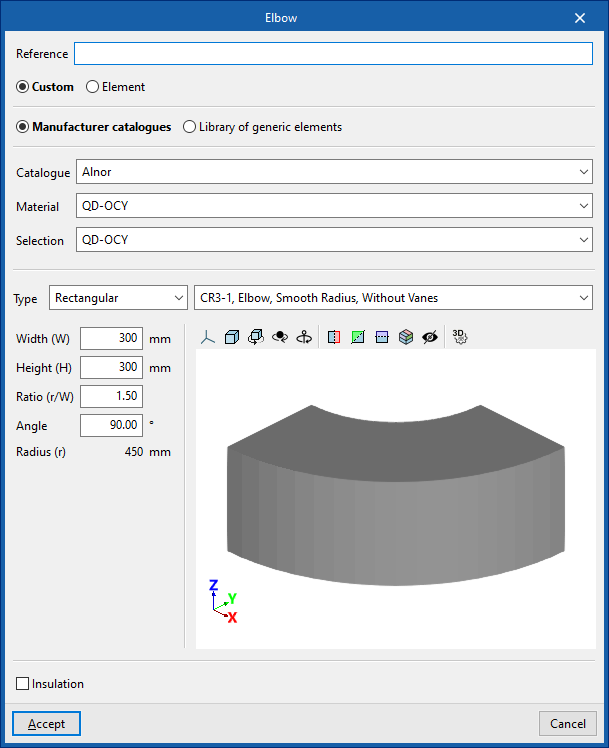The height and width of the screenshot is (748, 609).
Task: Select the 3D box view icon
Action: pos(232,337)
